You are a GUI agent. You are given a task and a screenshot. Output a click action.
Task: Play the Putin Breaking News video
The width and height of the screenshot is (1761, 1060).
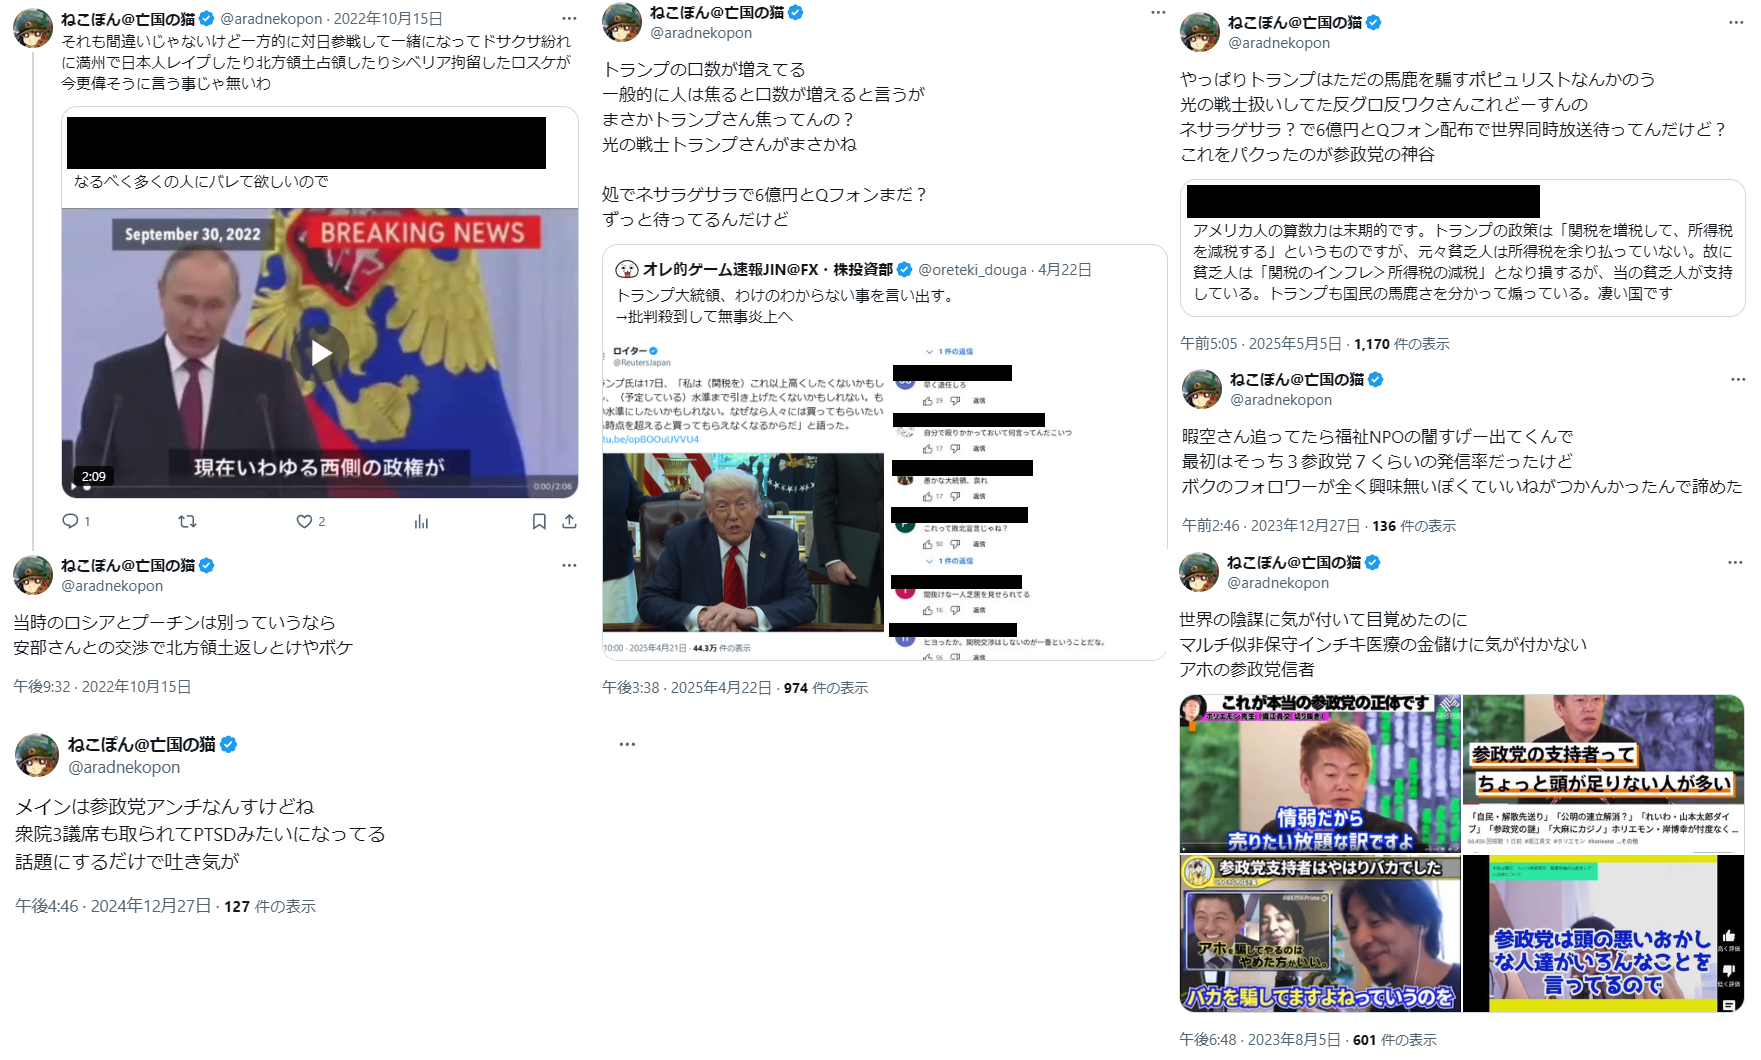point(320,352)
